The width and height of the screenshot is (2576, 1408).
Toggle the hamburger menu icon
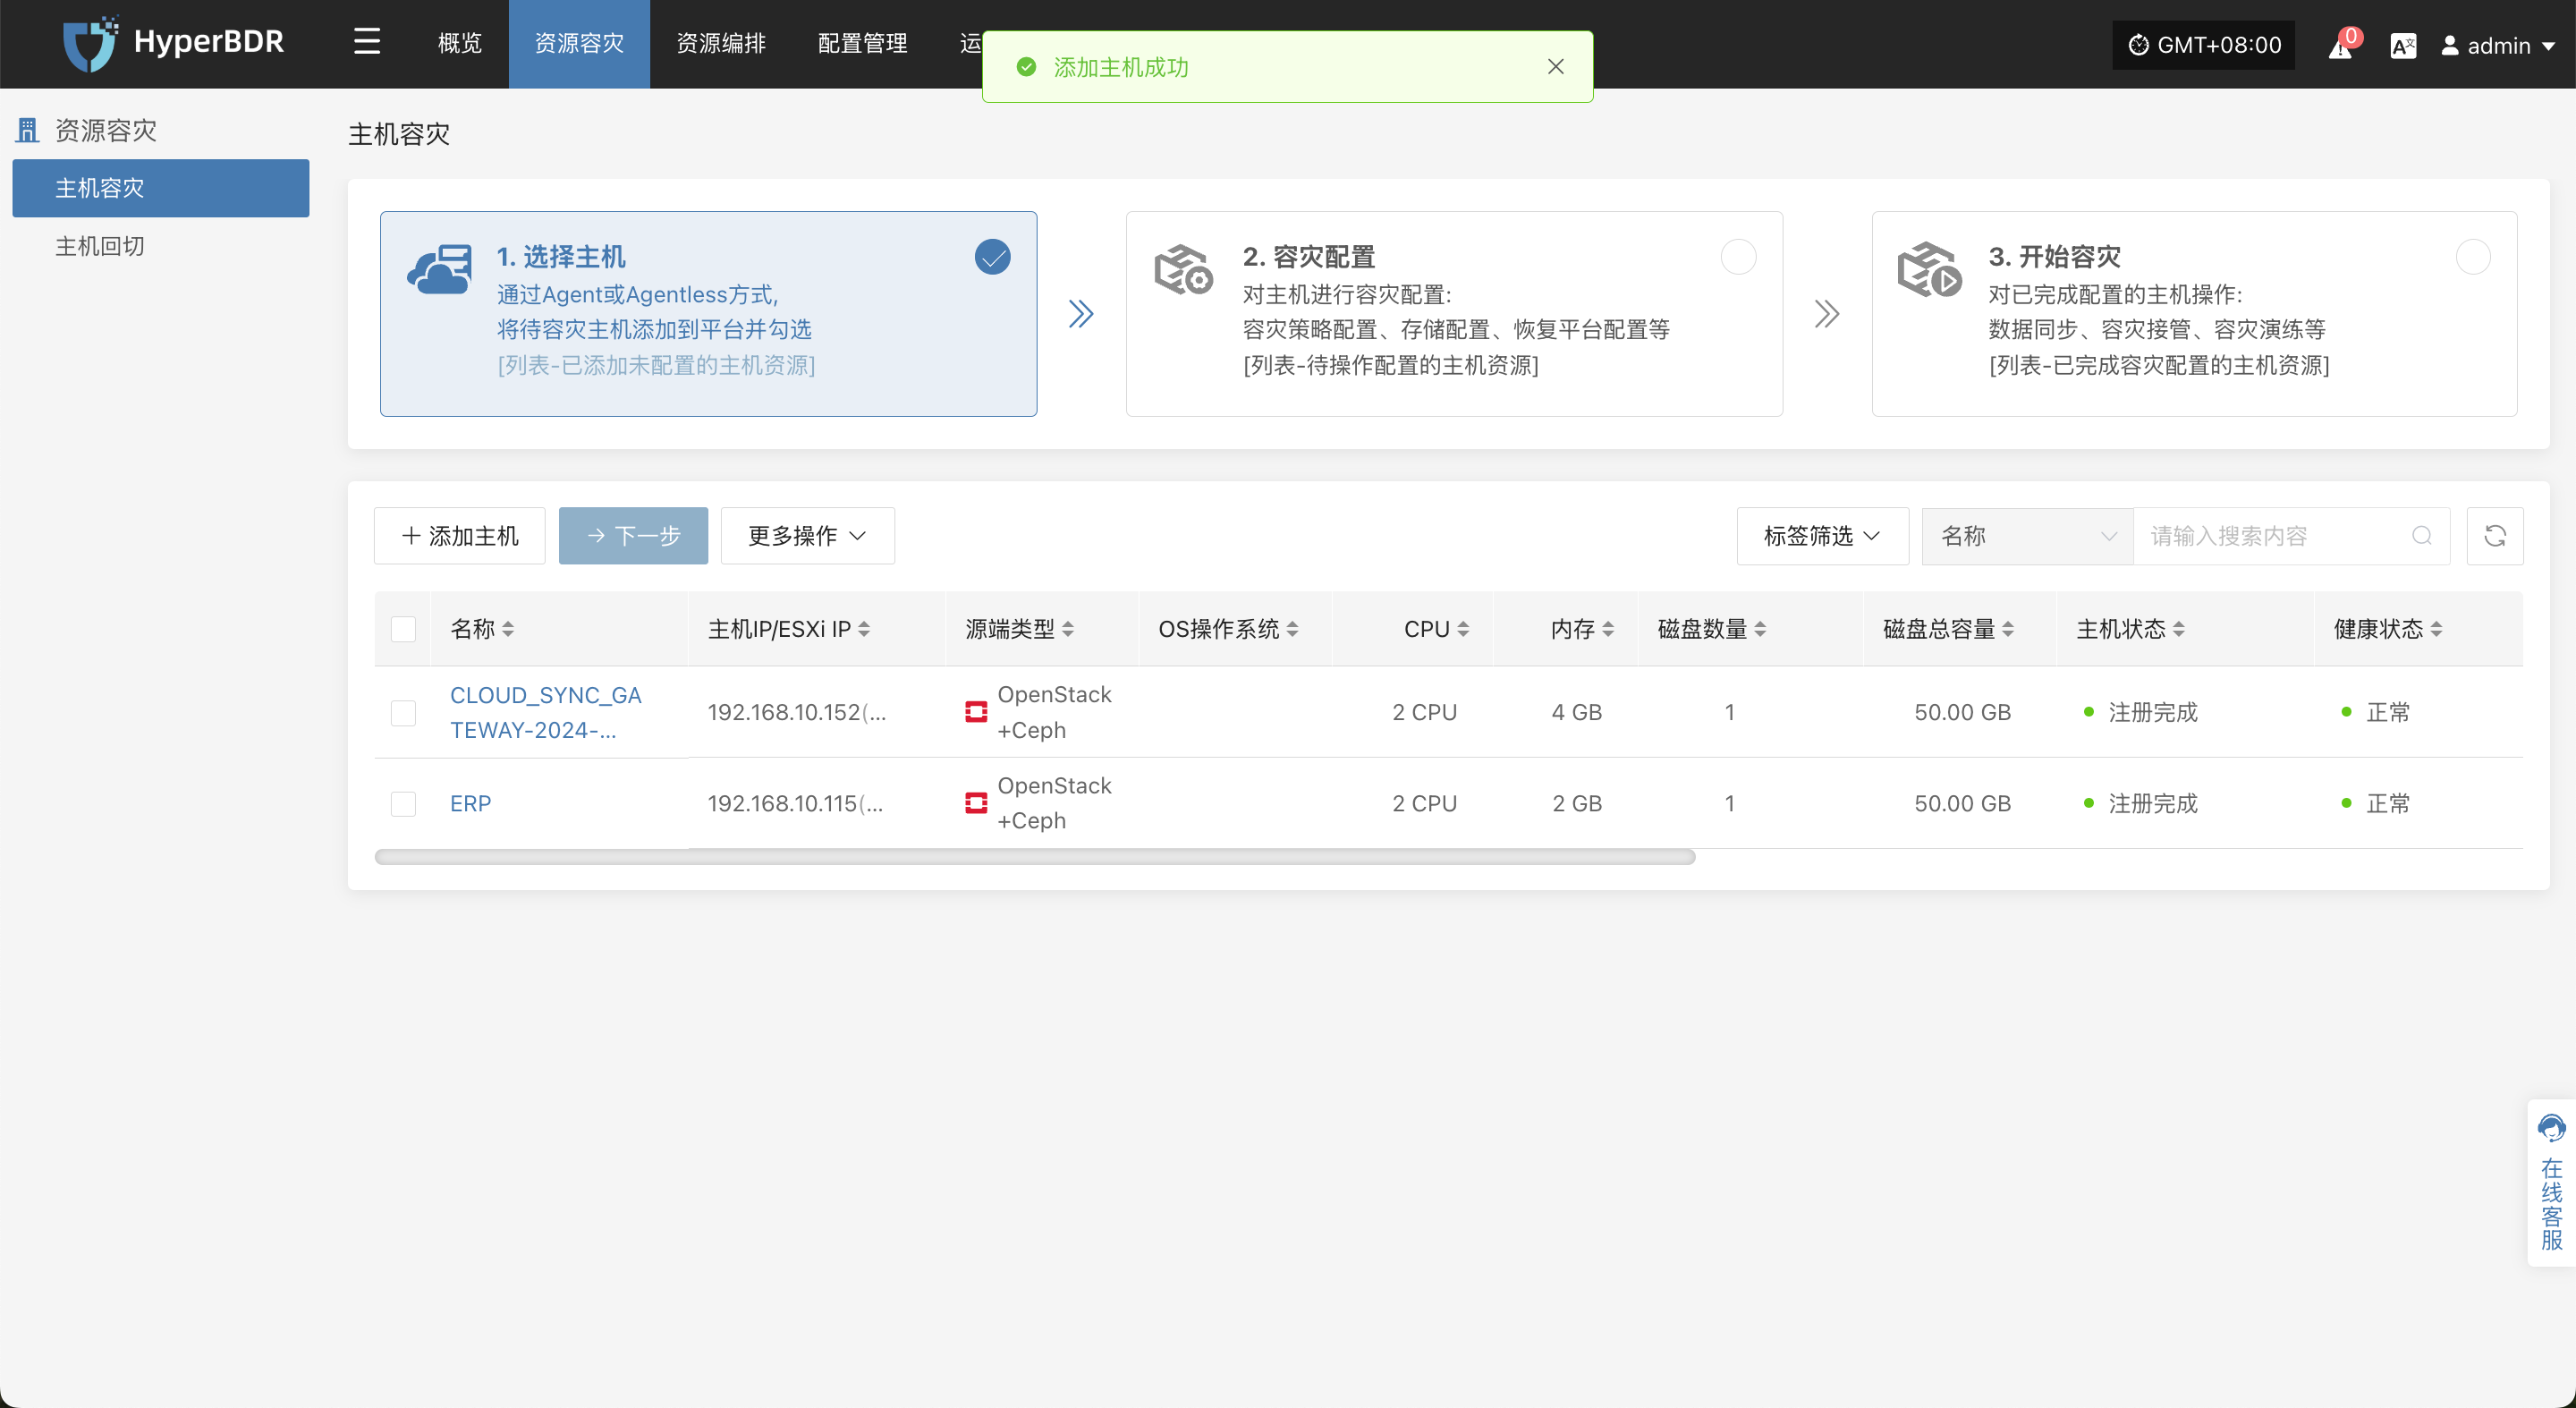(367, 42)
